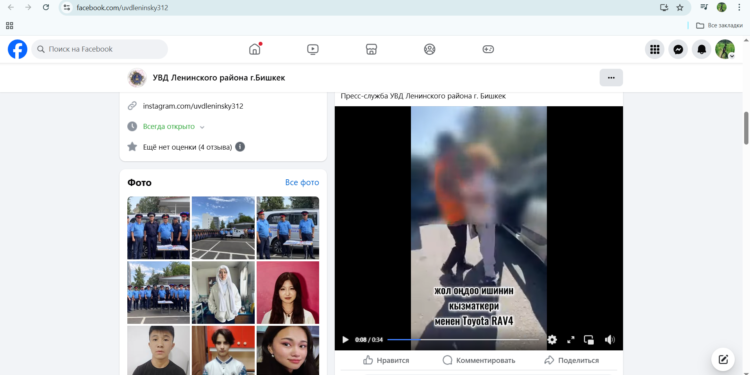The image size is (750, 375).
Task: Open Chrome three-dot menu
Action: click(739, 7)
